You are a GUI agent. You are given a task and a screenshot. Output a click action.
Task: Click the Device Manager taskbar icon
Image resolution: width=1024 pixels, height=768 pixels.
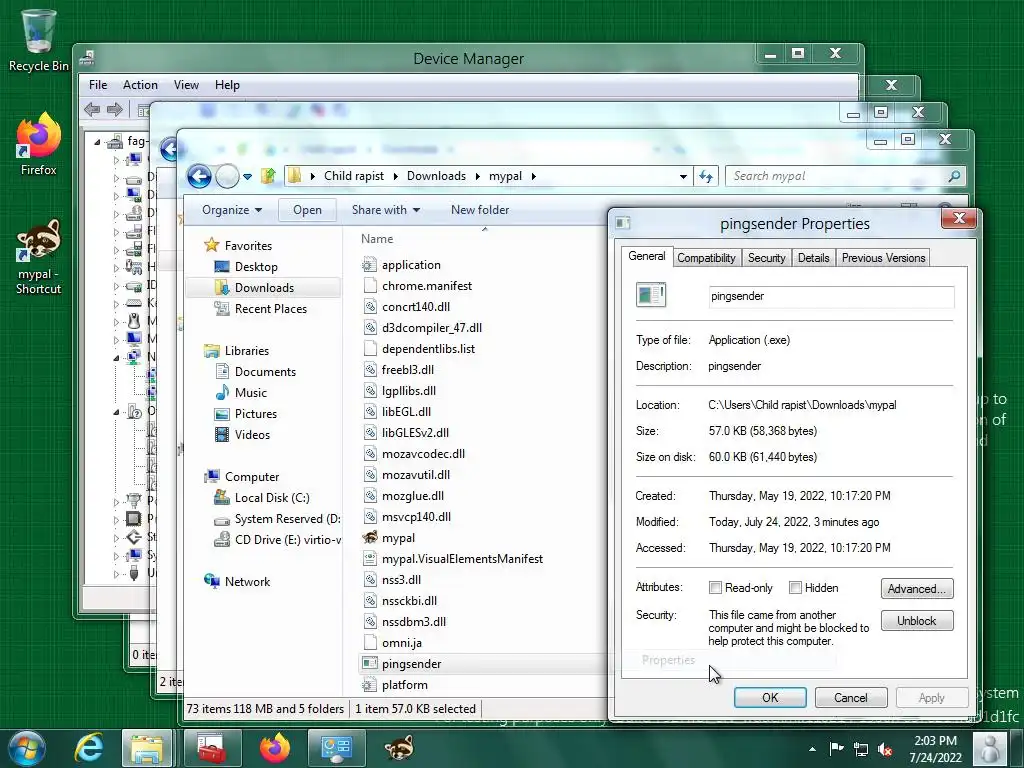tap(336, 748)
